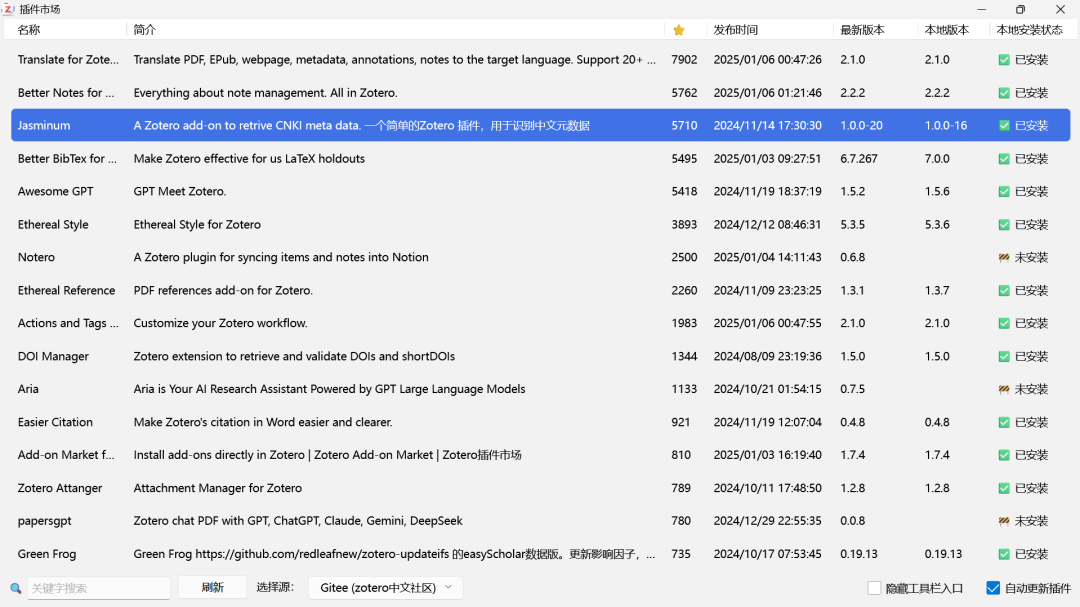Image resolution: width=1080 pixels, height=607 pixels.
Task: Disable the 自动更新插件 checkbox
Action: click(993, 588)
